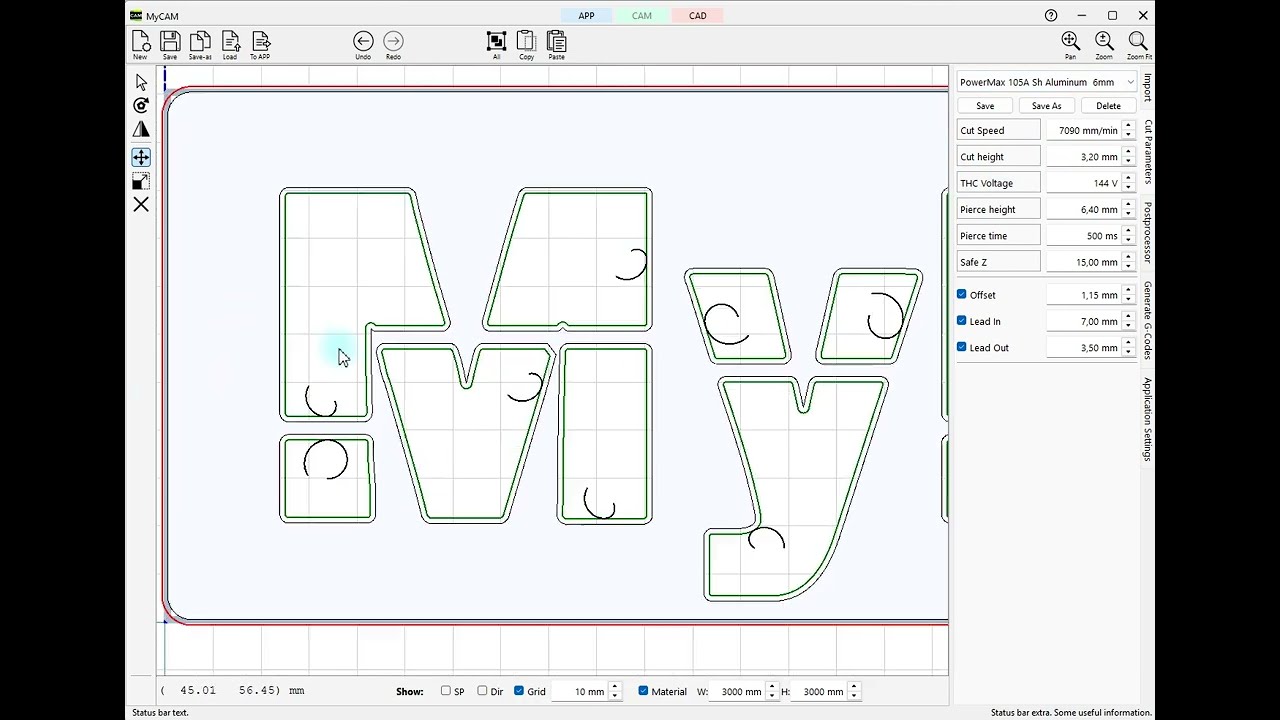Open the Import side tab
1280x720 pixels.
(x=1148, y=87)
